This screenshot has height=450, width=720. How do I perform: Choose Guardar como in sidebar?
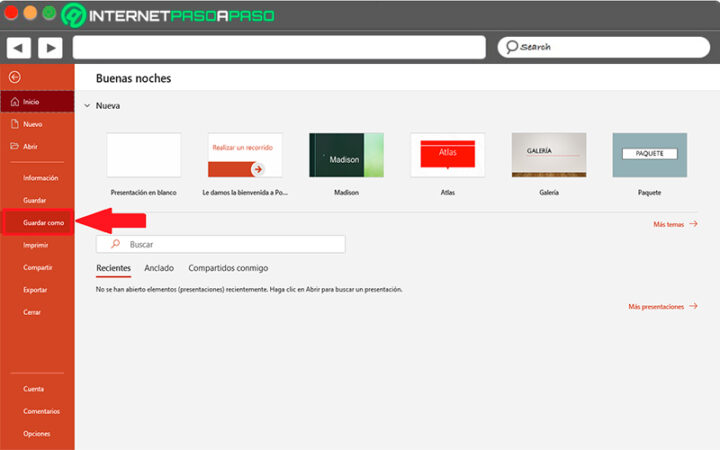(43, 222)
